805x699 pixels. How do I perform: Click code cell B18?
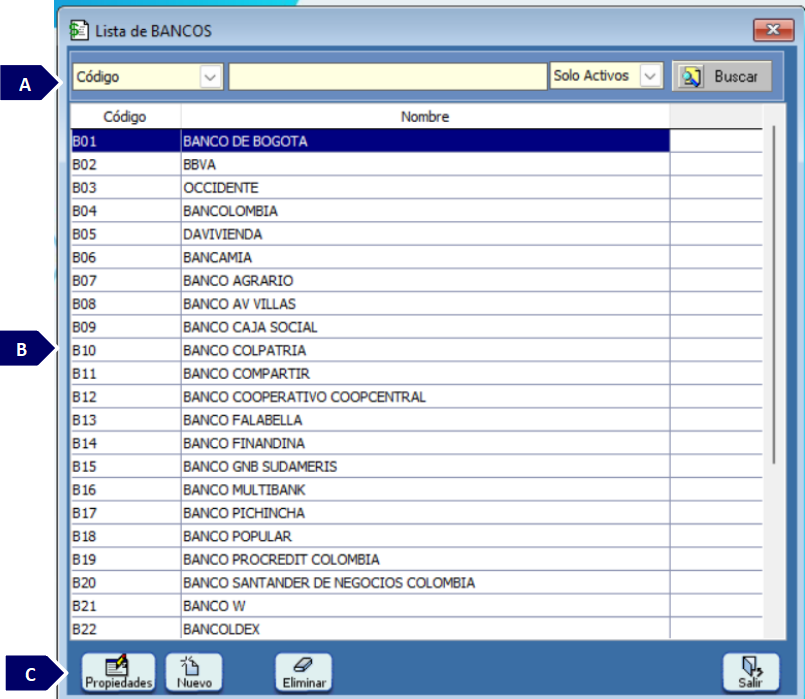coord(126,536)
